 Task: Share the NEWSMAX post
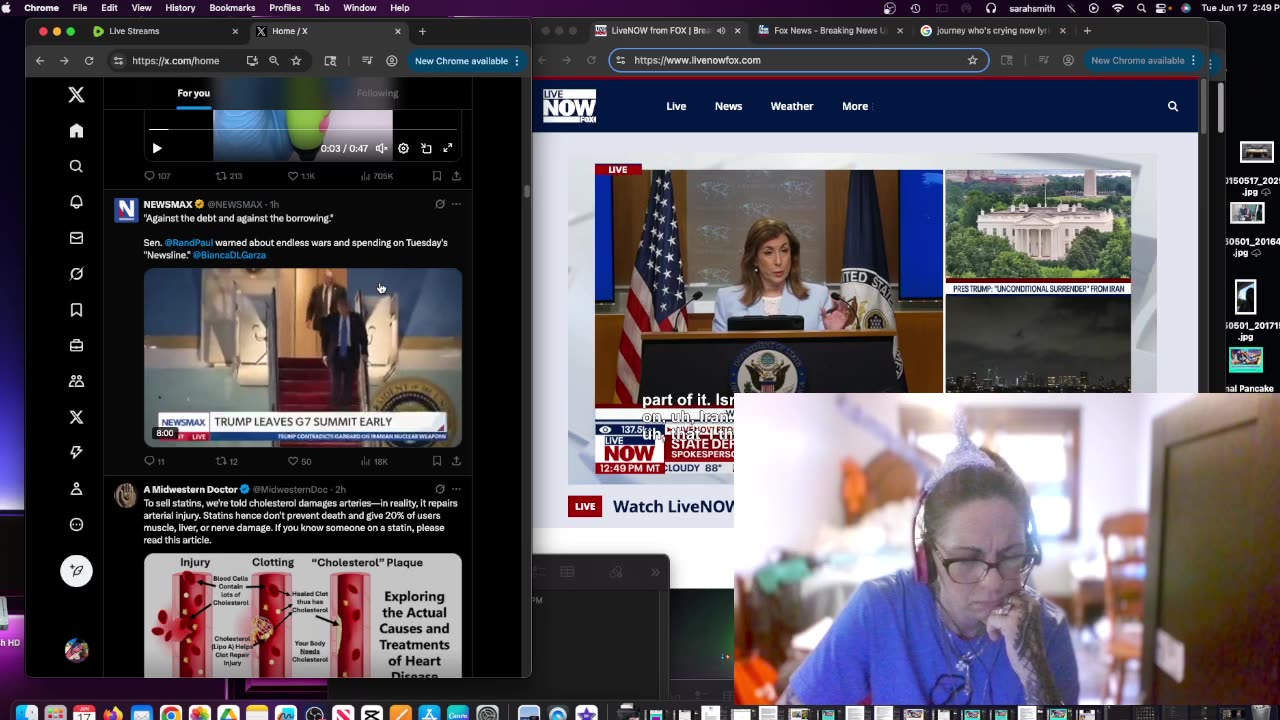456,461
